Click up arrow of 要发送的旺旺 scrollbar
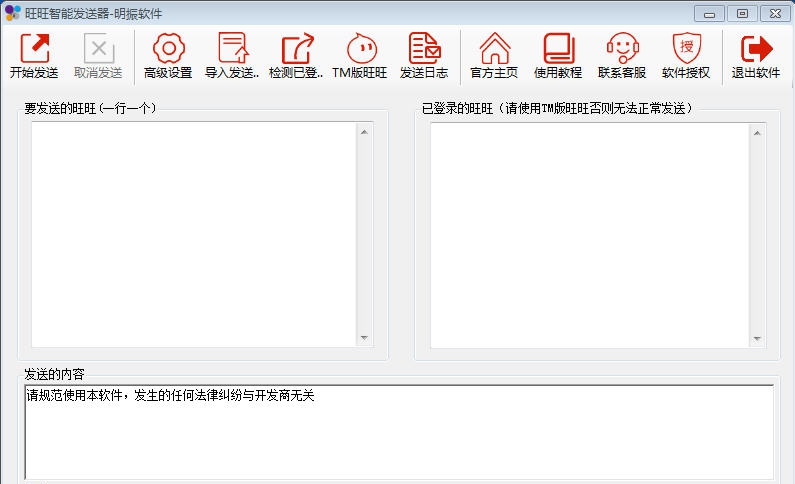Screen dimensions: 795x484 (364, 132)
